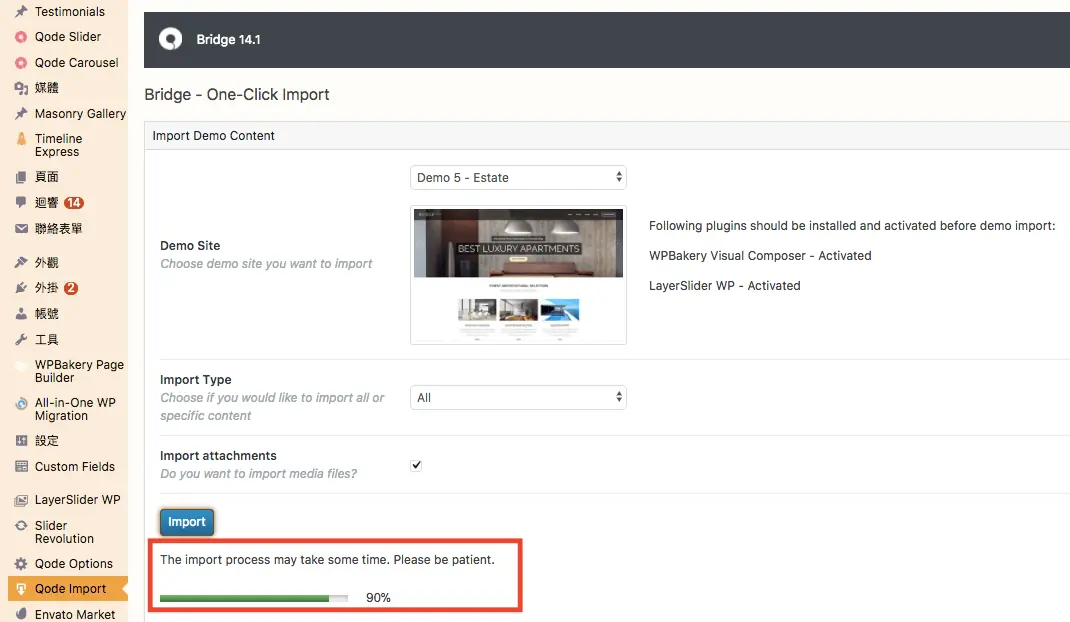Viewport: 1070px width, 622px height.
Task: Click the green import progress bar
Action: point(254,598)
